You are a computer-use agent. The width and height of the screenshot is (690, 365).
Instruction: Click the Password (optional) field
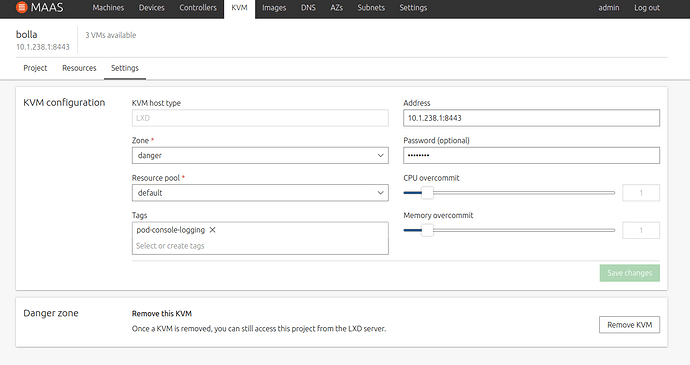[532, 155]
